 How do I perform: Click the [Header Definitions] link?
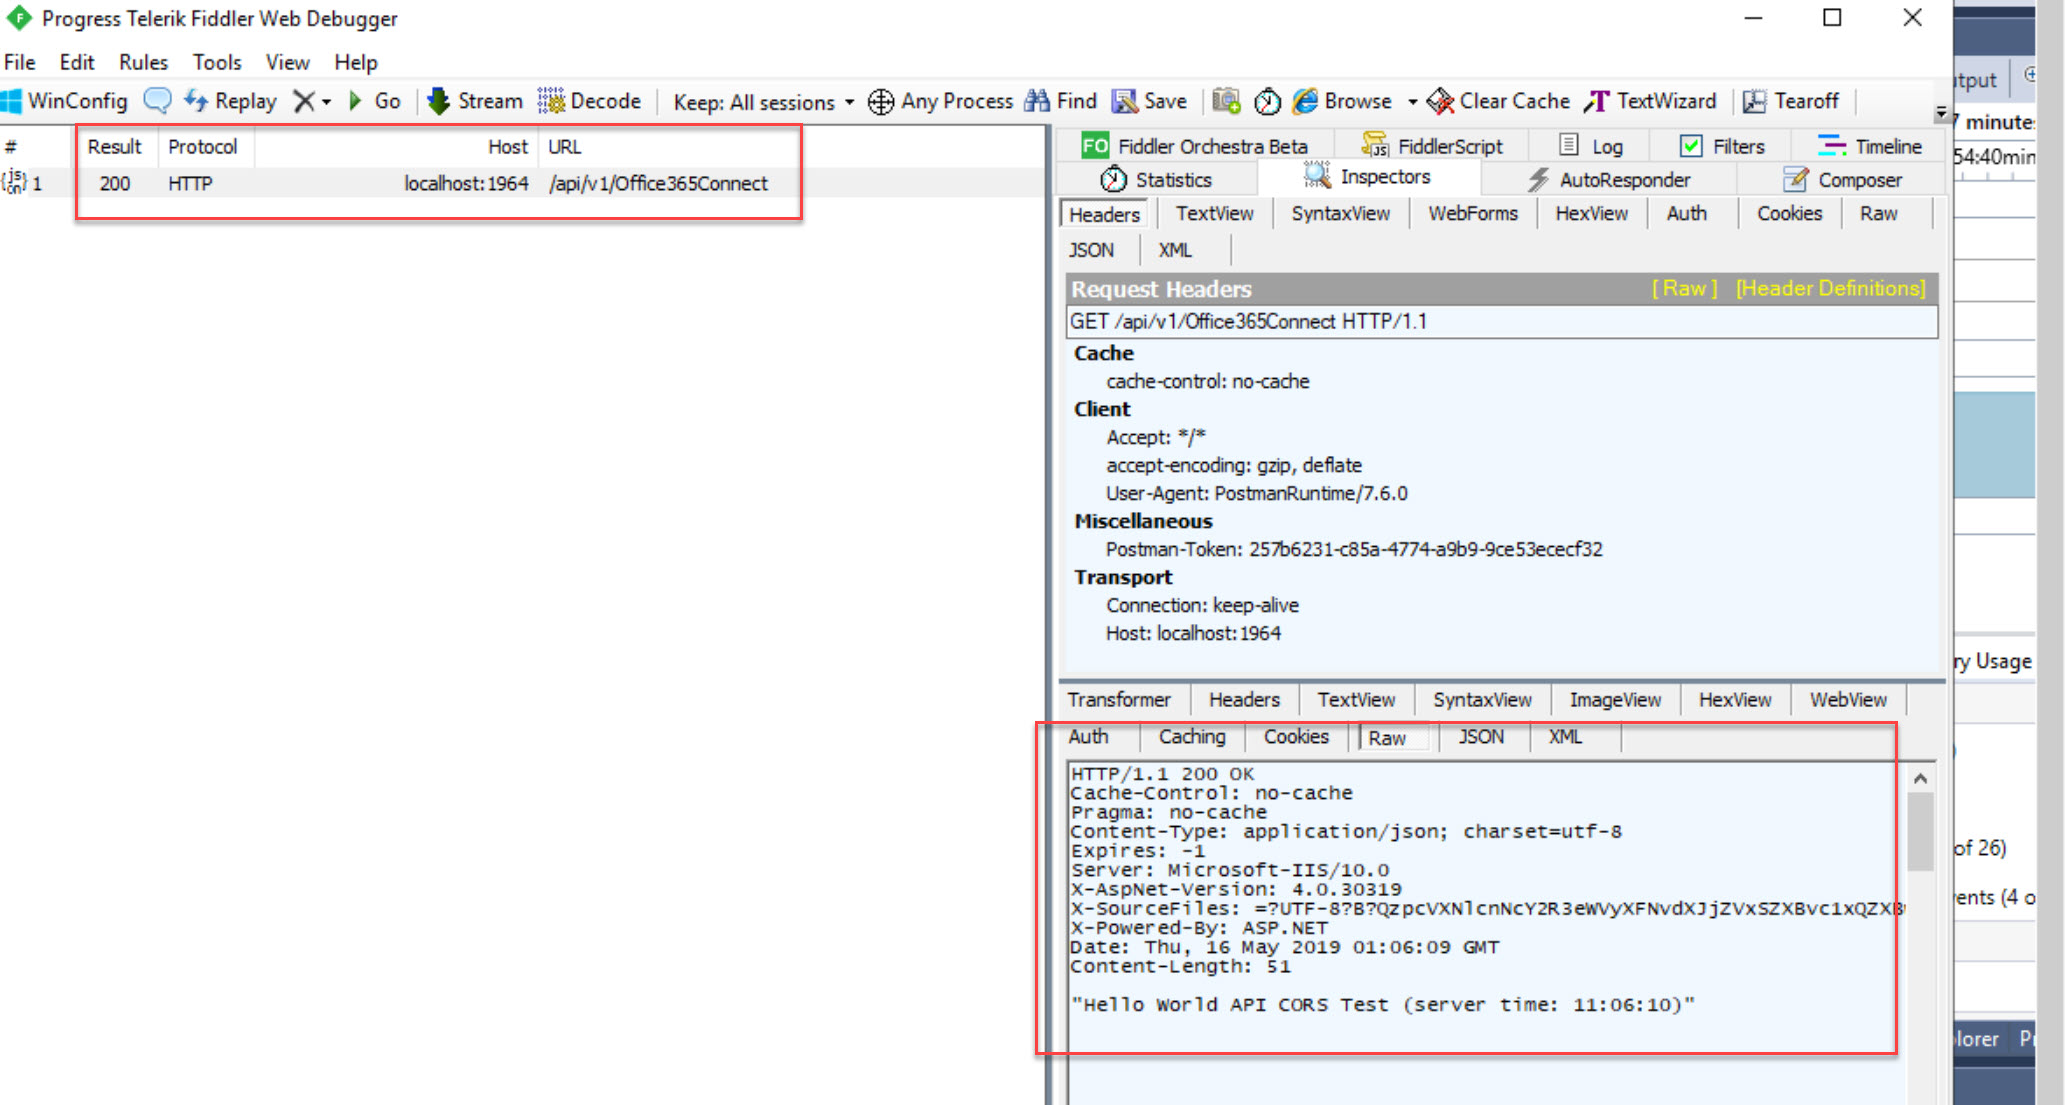[x=1830, y=289]
